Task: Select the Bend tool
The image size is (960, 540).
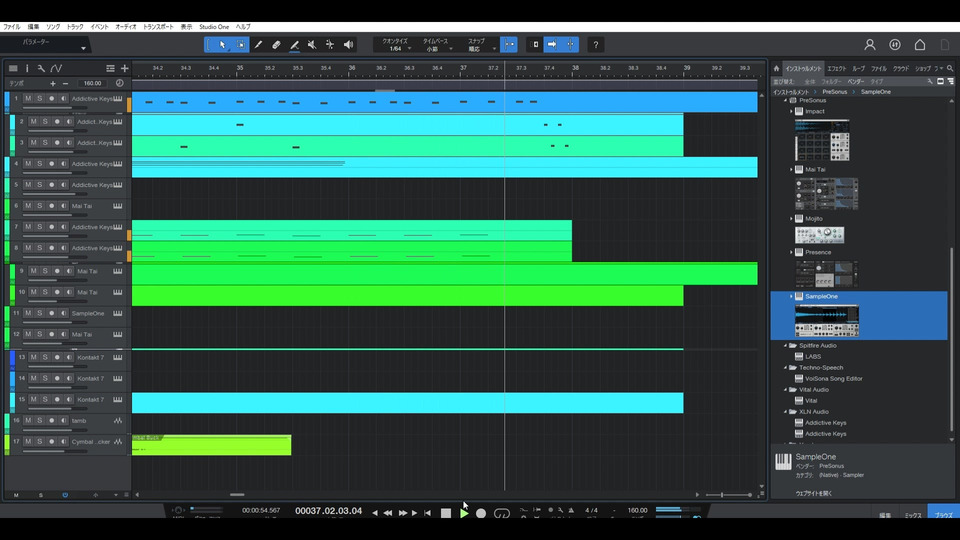Action: point(330,45)
